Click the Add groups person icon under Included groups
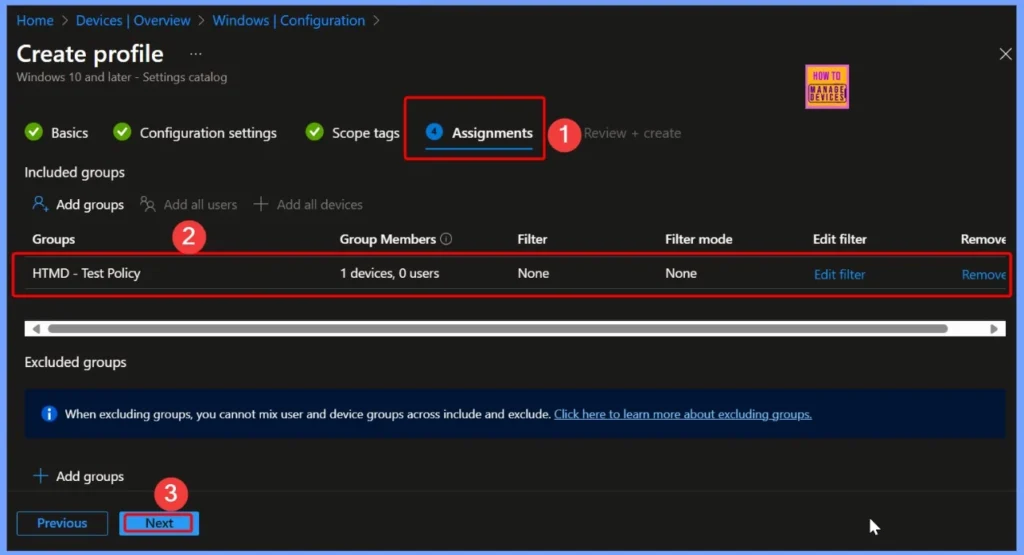 40,204
